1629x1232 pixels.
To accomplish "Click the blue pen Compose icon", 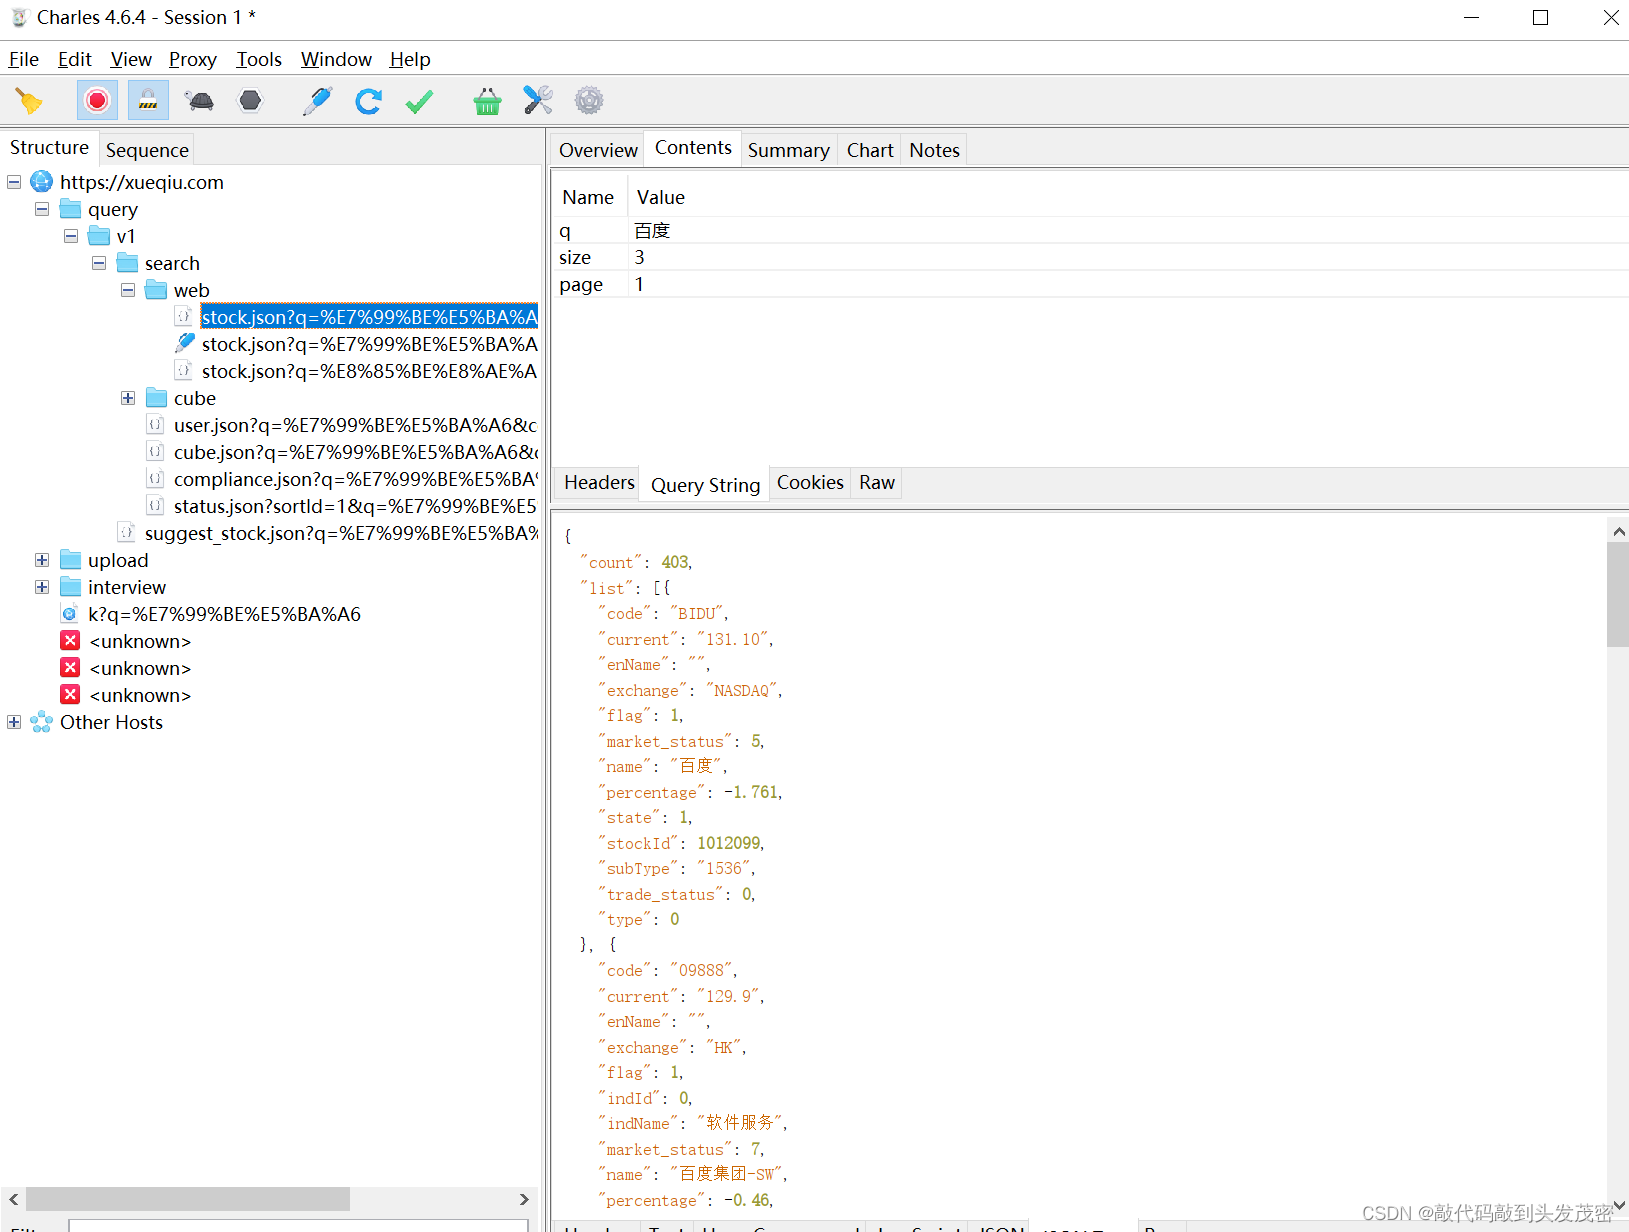I will [x=317, y=101].
